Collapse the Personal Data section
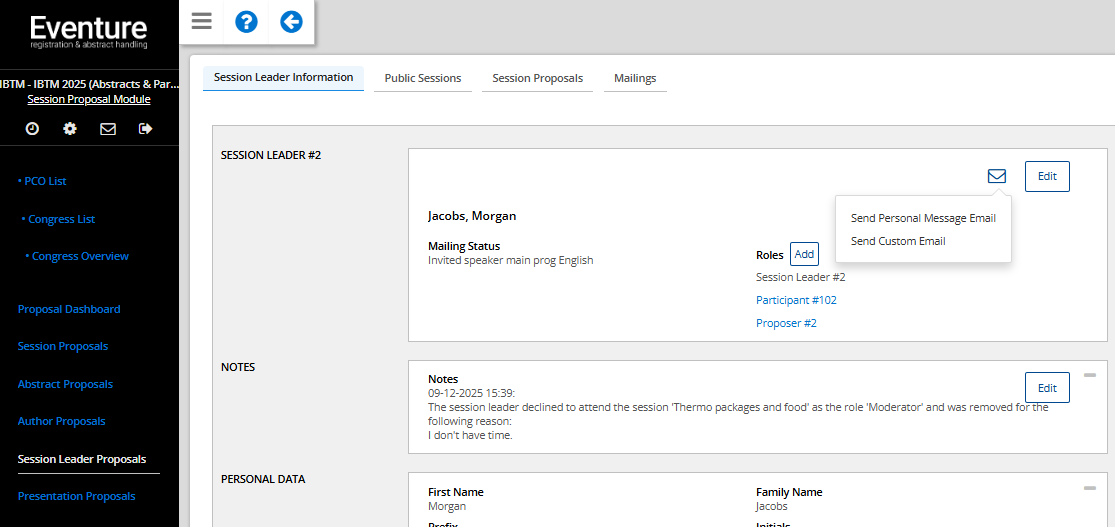 pos(1089,488)
